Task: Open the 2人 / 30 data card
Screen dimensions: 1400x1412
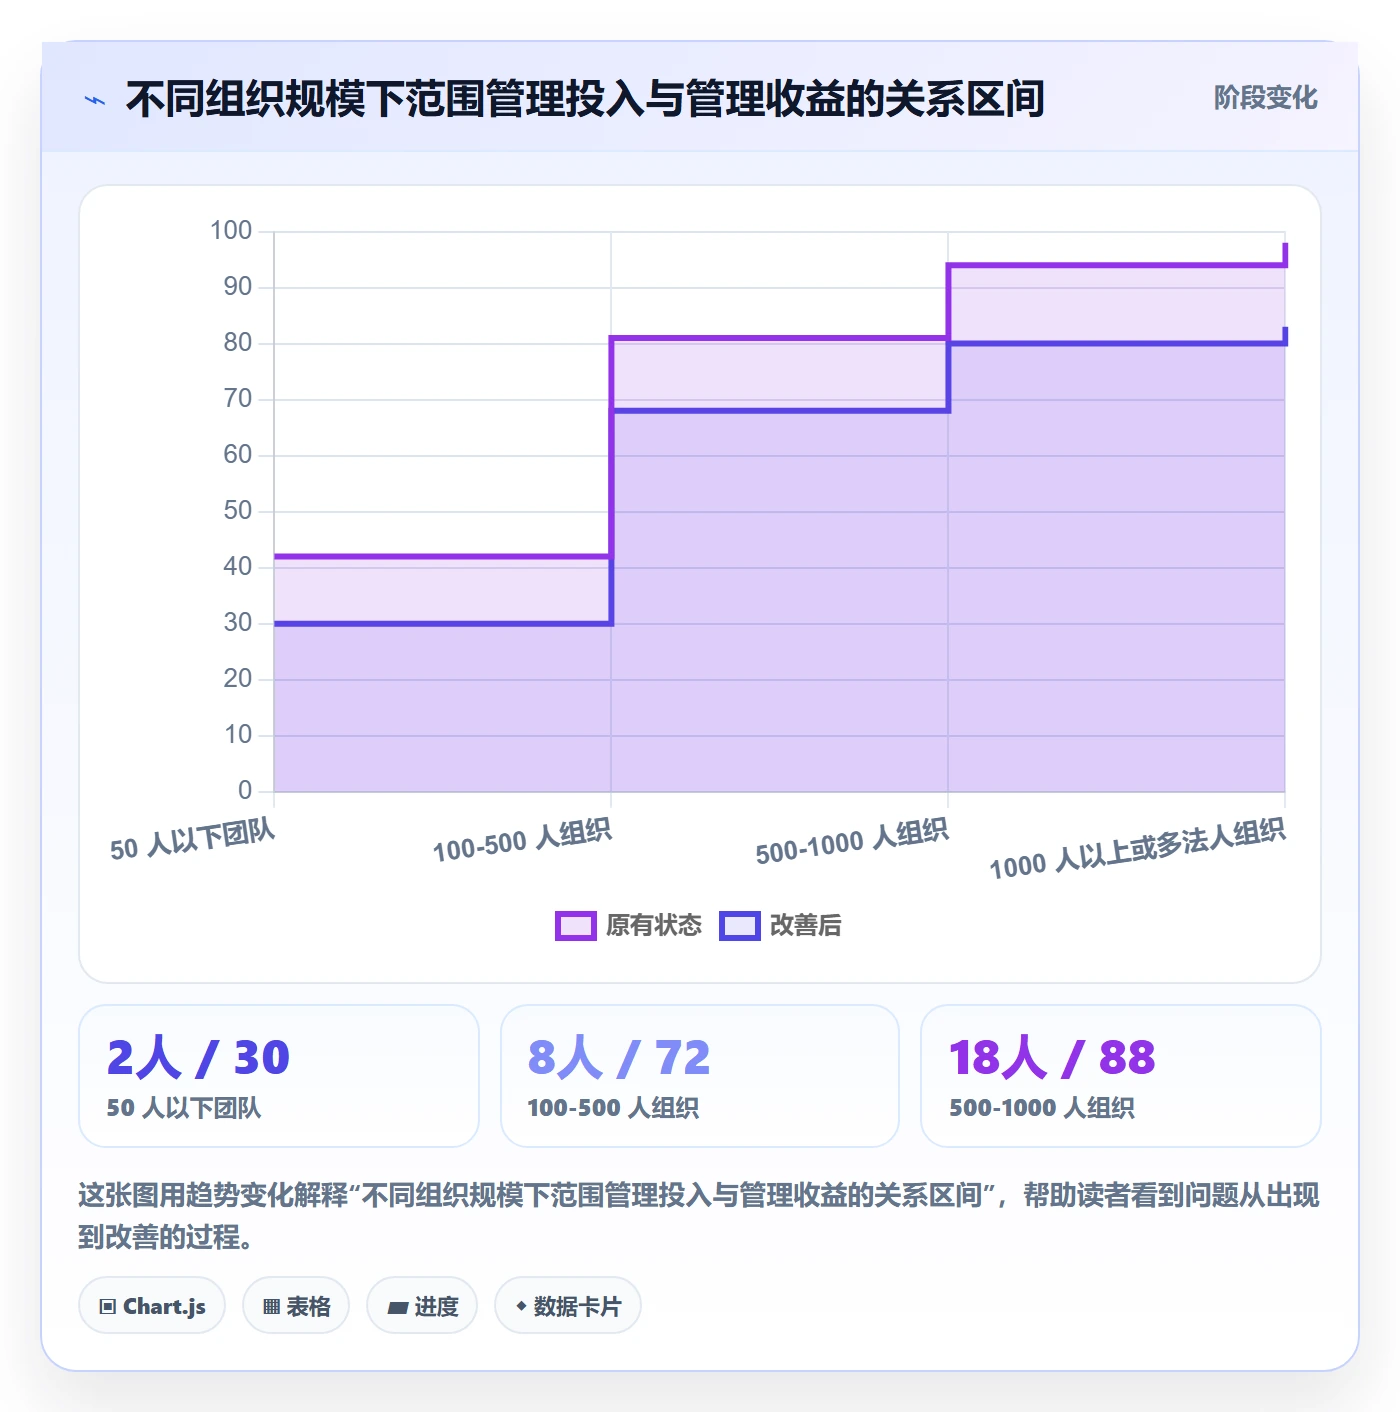Action: 279,1076
